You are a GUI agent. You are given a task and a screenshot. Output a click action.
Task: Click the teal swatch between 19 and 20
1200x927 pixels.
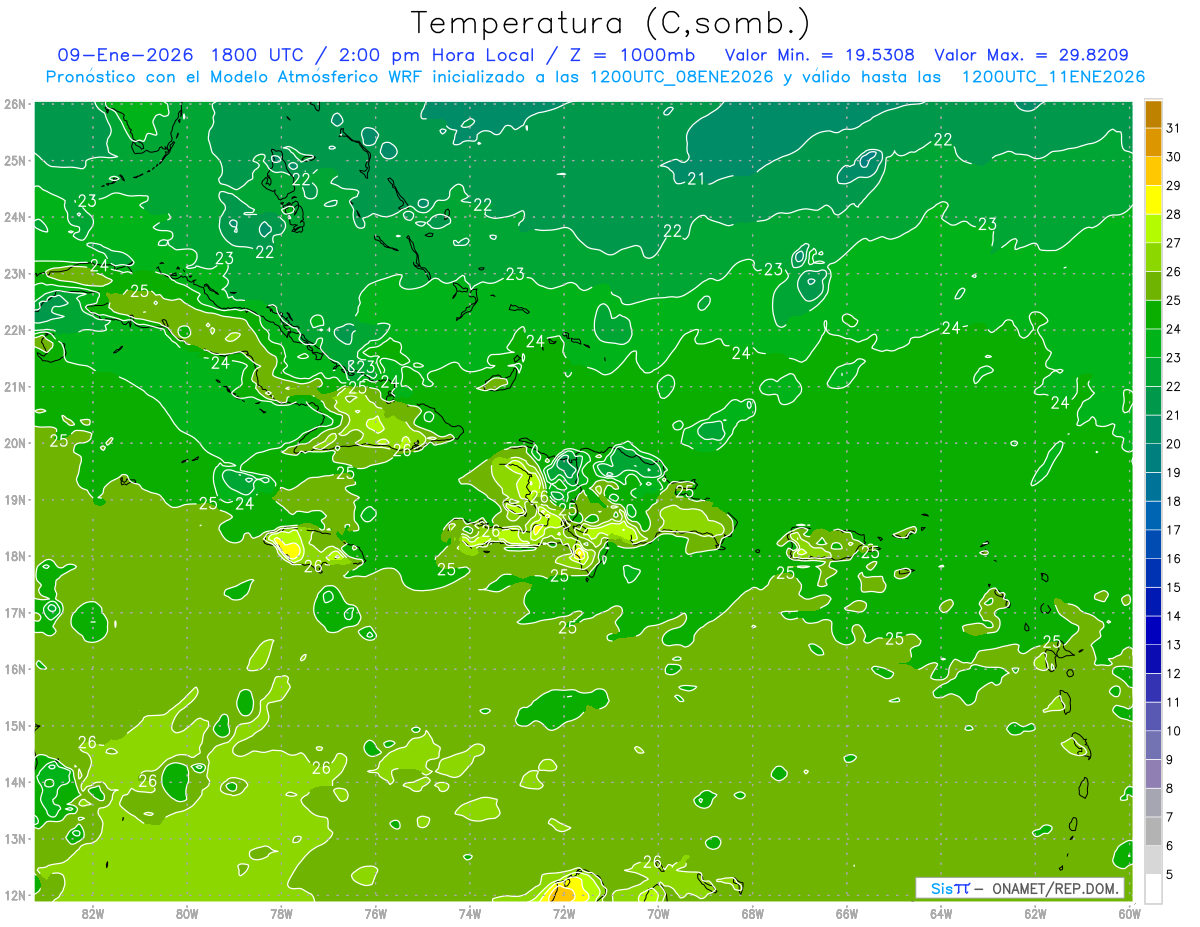(x=1153, y=458)
